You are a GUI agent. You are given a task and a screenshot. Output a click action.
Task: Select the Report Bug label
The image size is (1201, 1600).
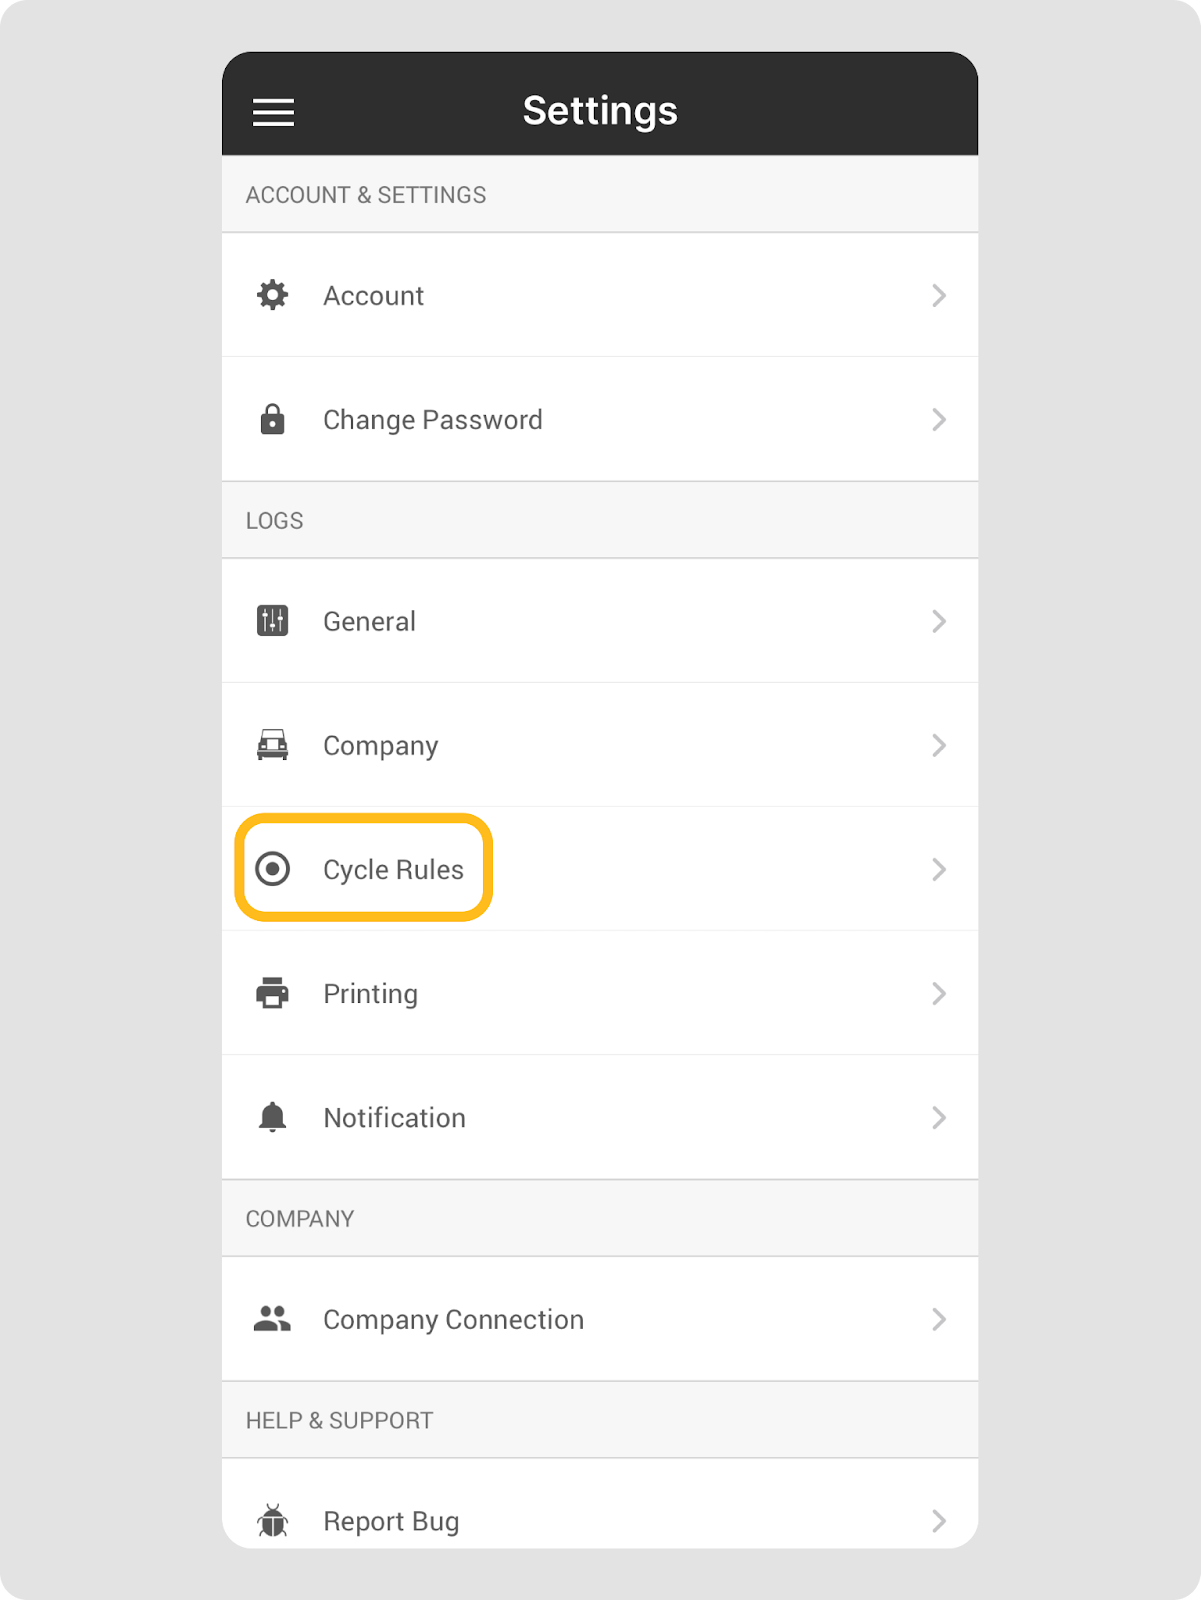391,1521
